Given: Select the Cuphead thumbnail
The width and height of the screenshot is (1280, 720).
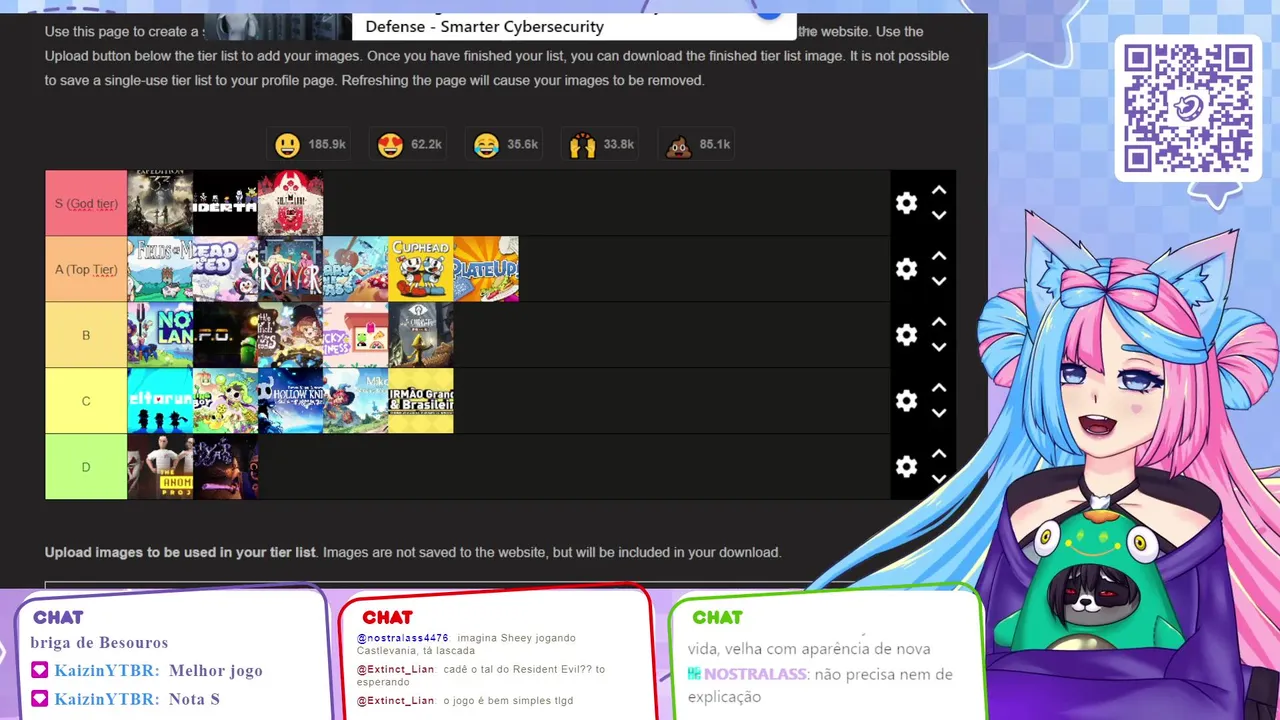Looking at the screenshot, I should click(420, 269).
